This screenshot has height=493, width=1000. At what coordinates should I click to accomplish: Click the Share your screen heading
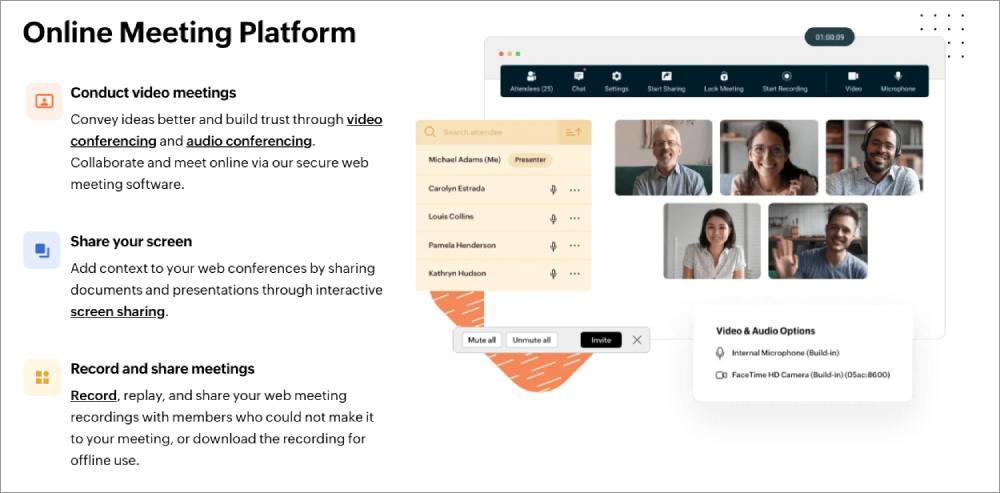point(131,242)
